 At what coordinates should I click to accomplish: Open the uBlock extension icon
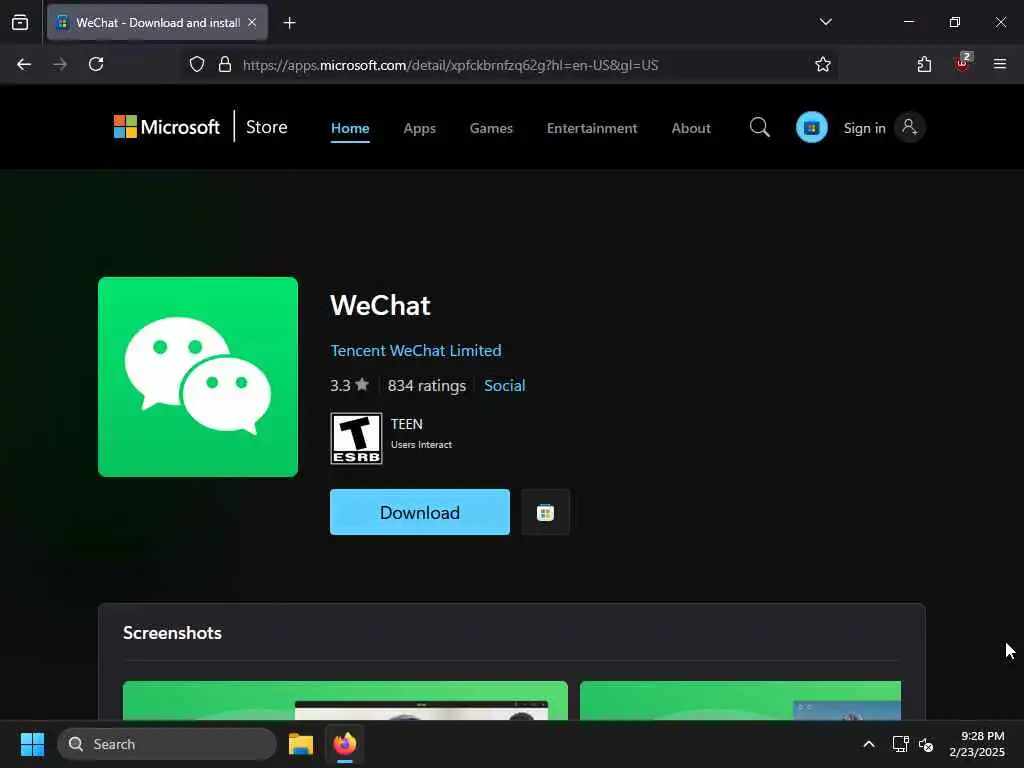[x=962, y=63]
